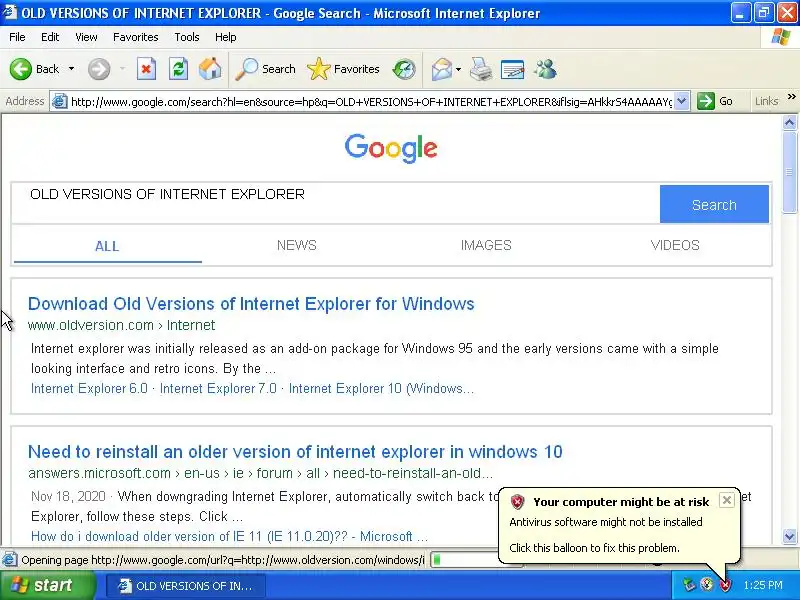Select the ALL results tab
Image resolution: width=800 pixels, height=600 pixels.
pos(107,246)
